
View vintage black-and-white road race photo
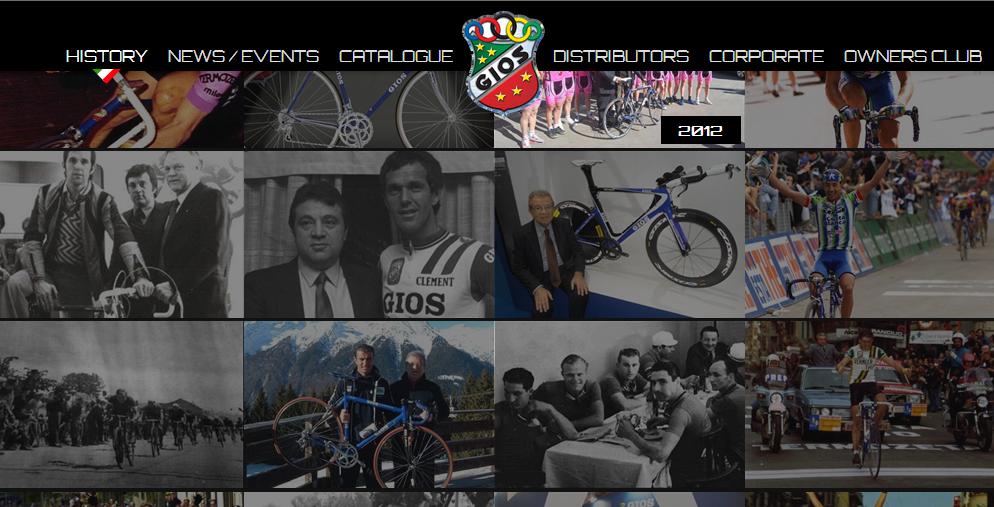click(x=121, y=405)
